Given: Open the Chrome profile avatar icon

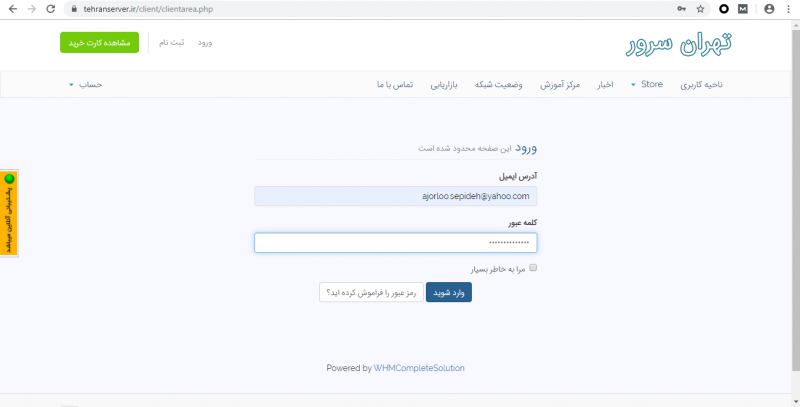Looking at the screenshot, I should (768, 8).
